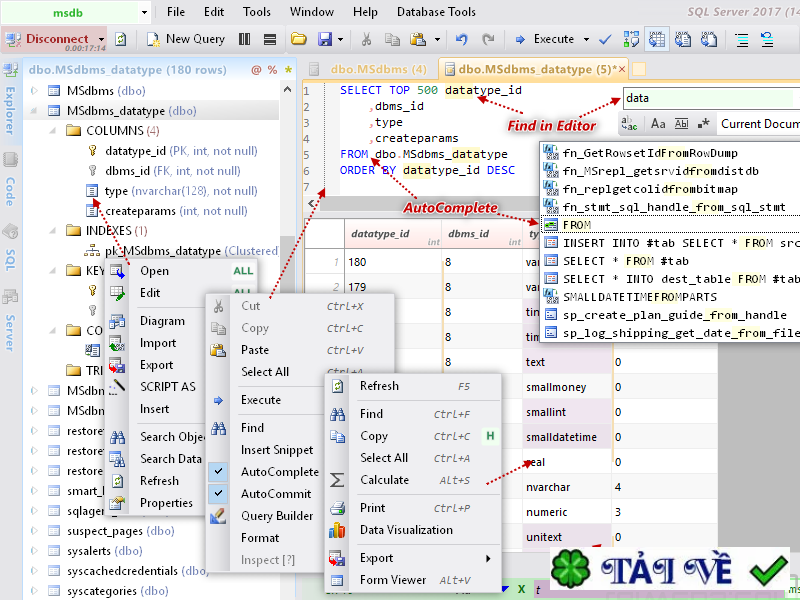This screenshot has width=800, height=600.
Task: Click the scissors Cut icon in toolbar
Action: 366,39
